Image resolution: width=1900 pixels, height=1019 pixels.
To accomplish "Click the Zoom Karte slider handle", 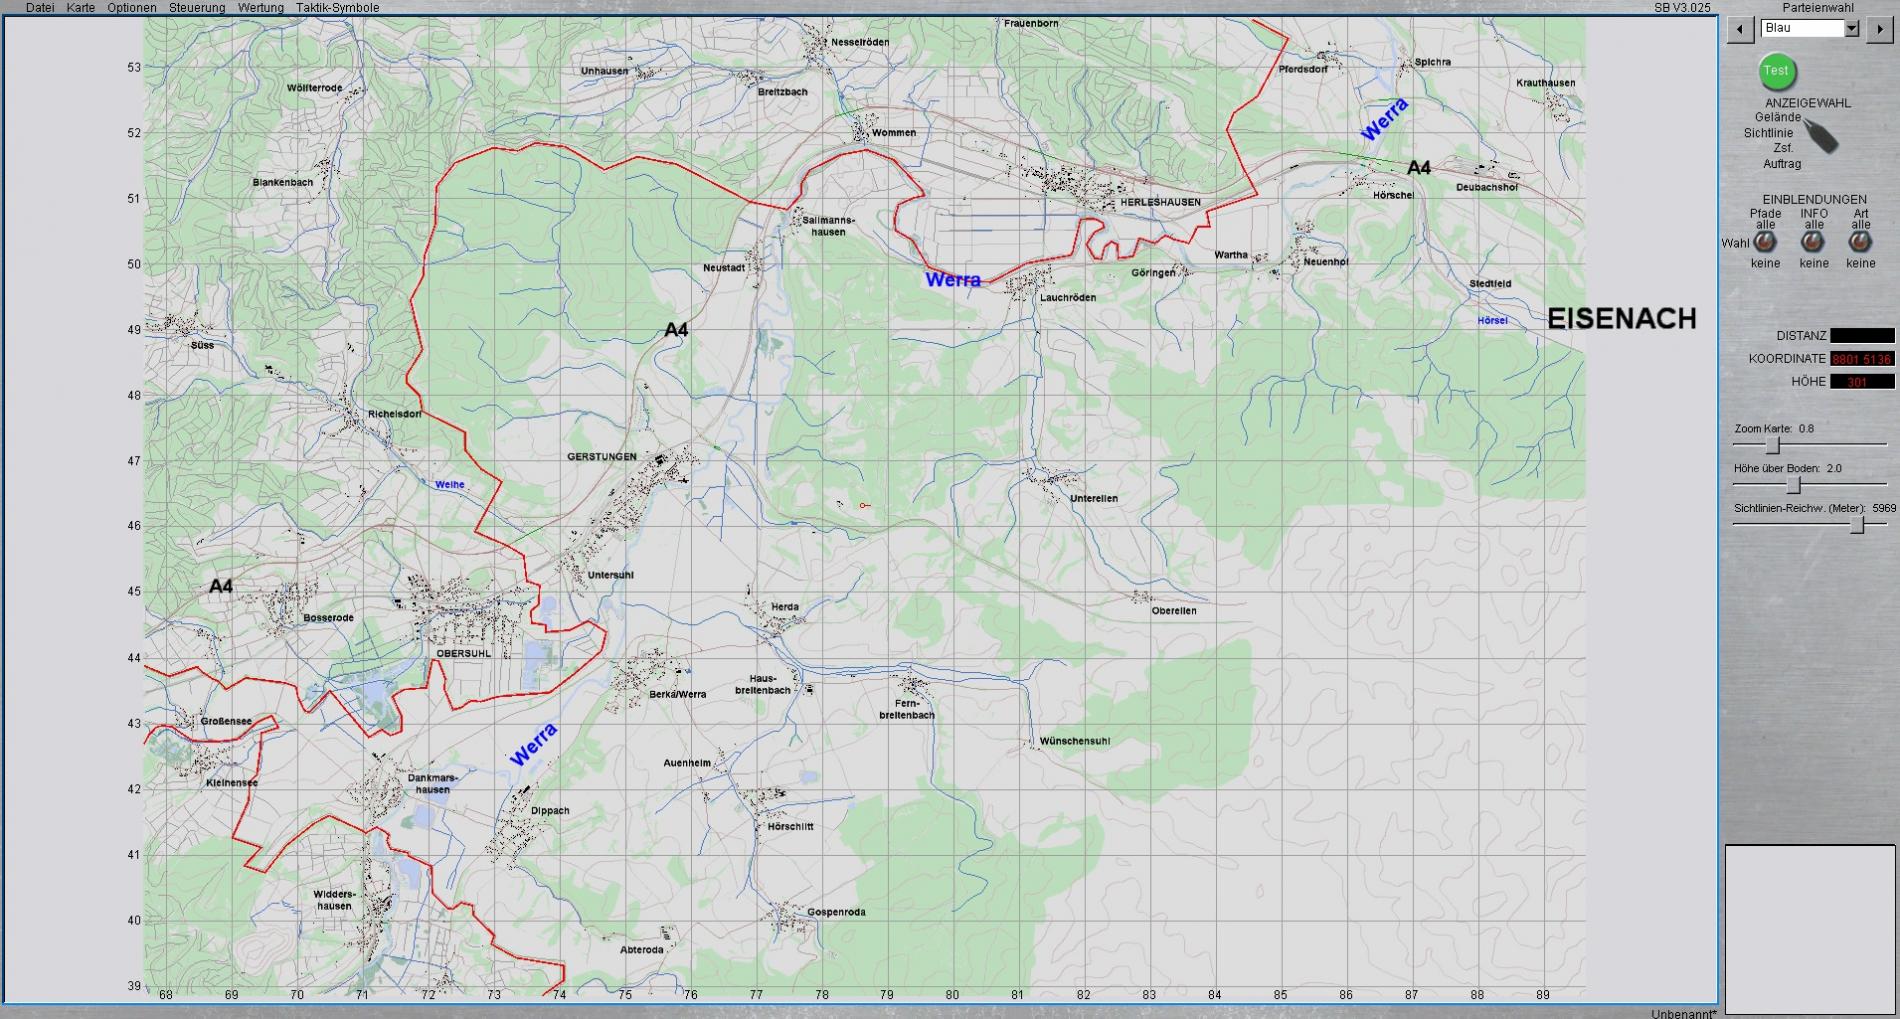I will pos(1773,445).
